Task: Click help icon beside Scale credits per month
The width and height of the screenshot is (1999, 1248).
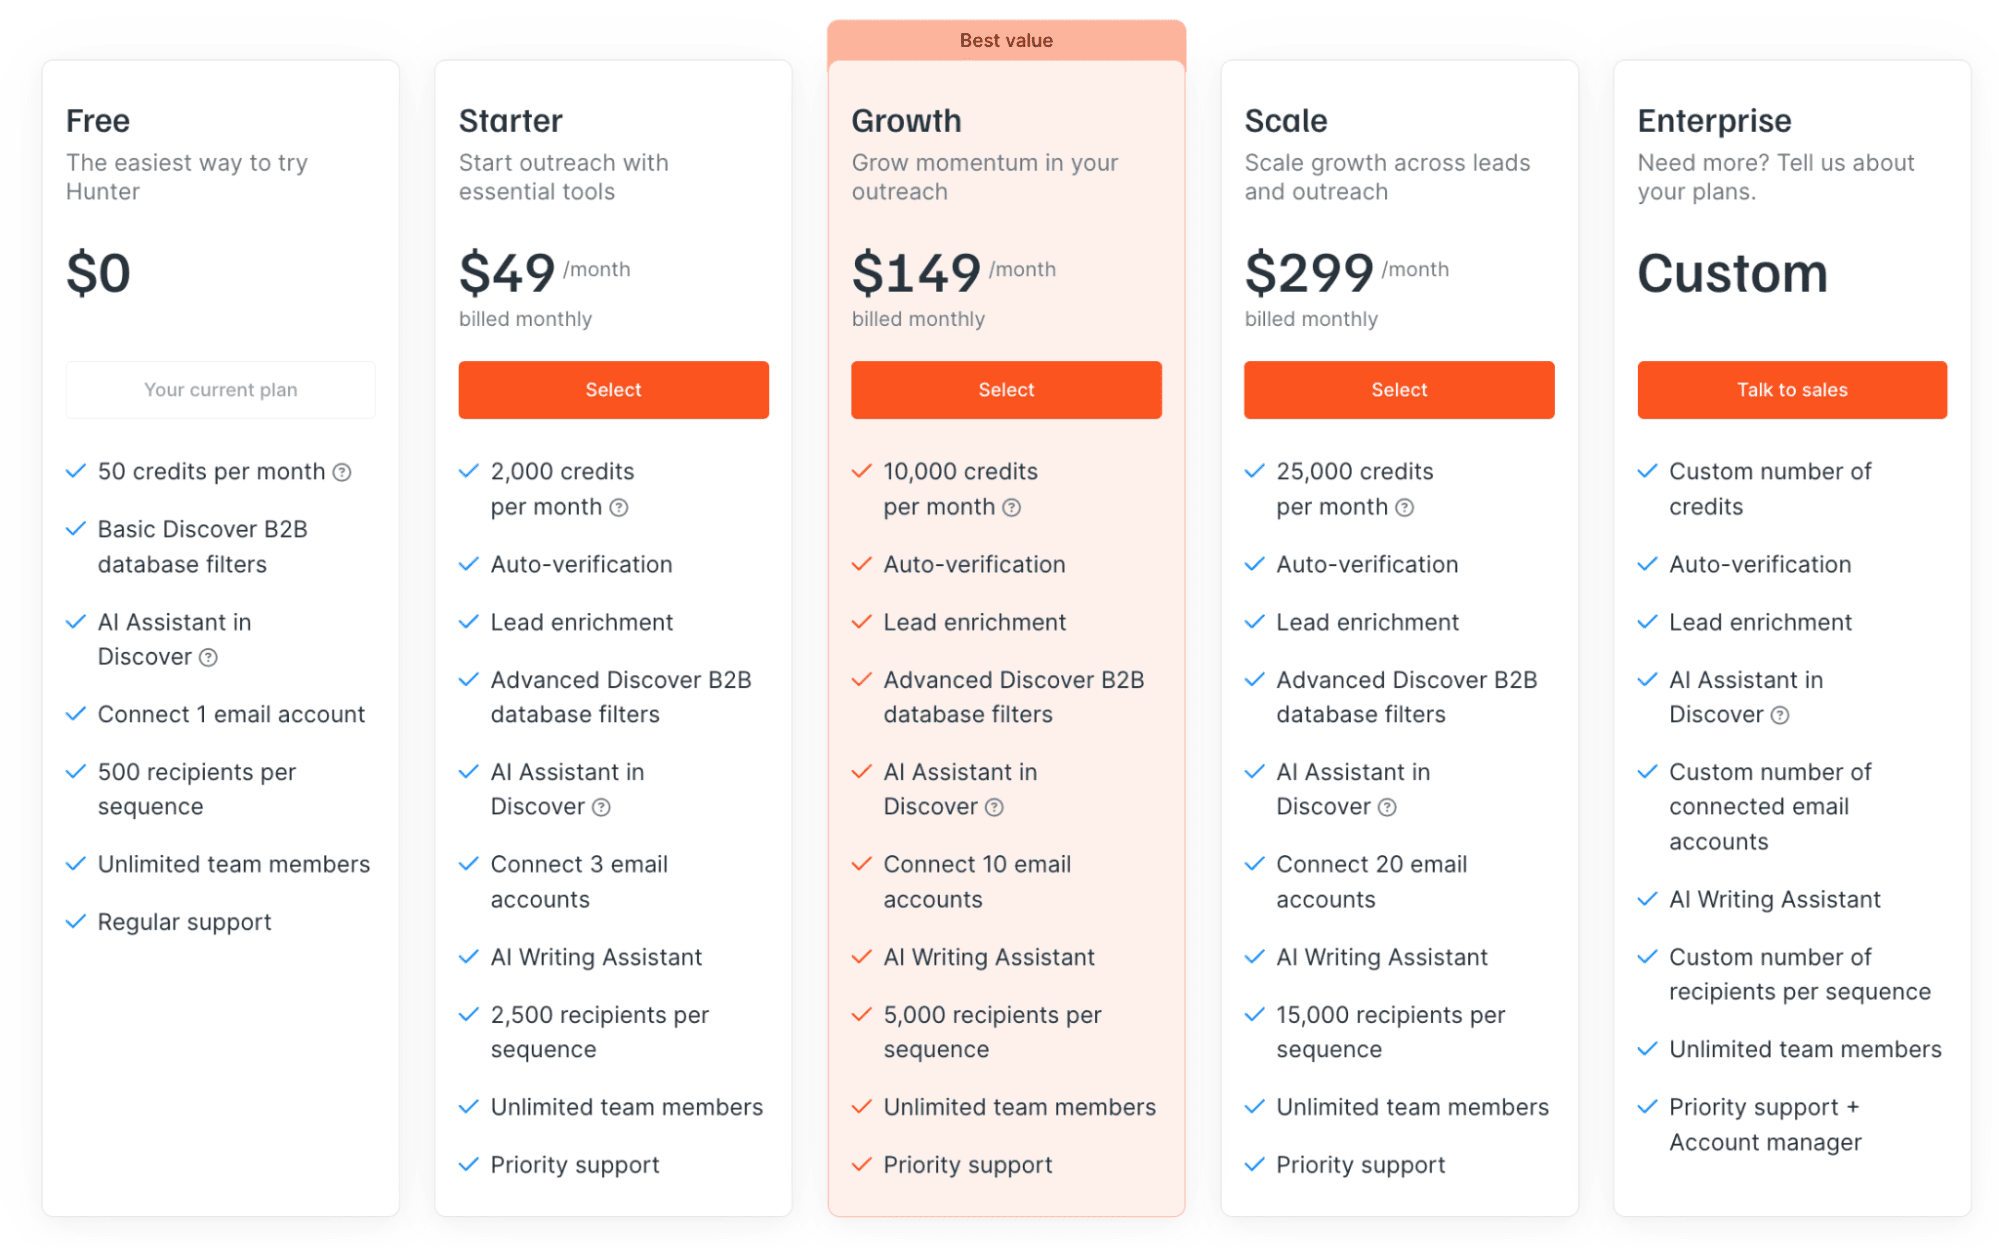Action: tap(1405, 508)
